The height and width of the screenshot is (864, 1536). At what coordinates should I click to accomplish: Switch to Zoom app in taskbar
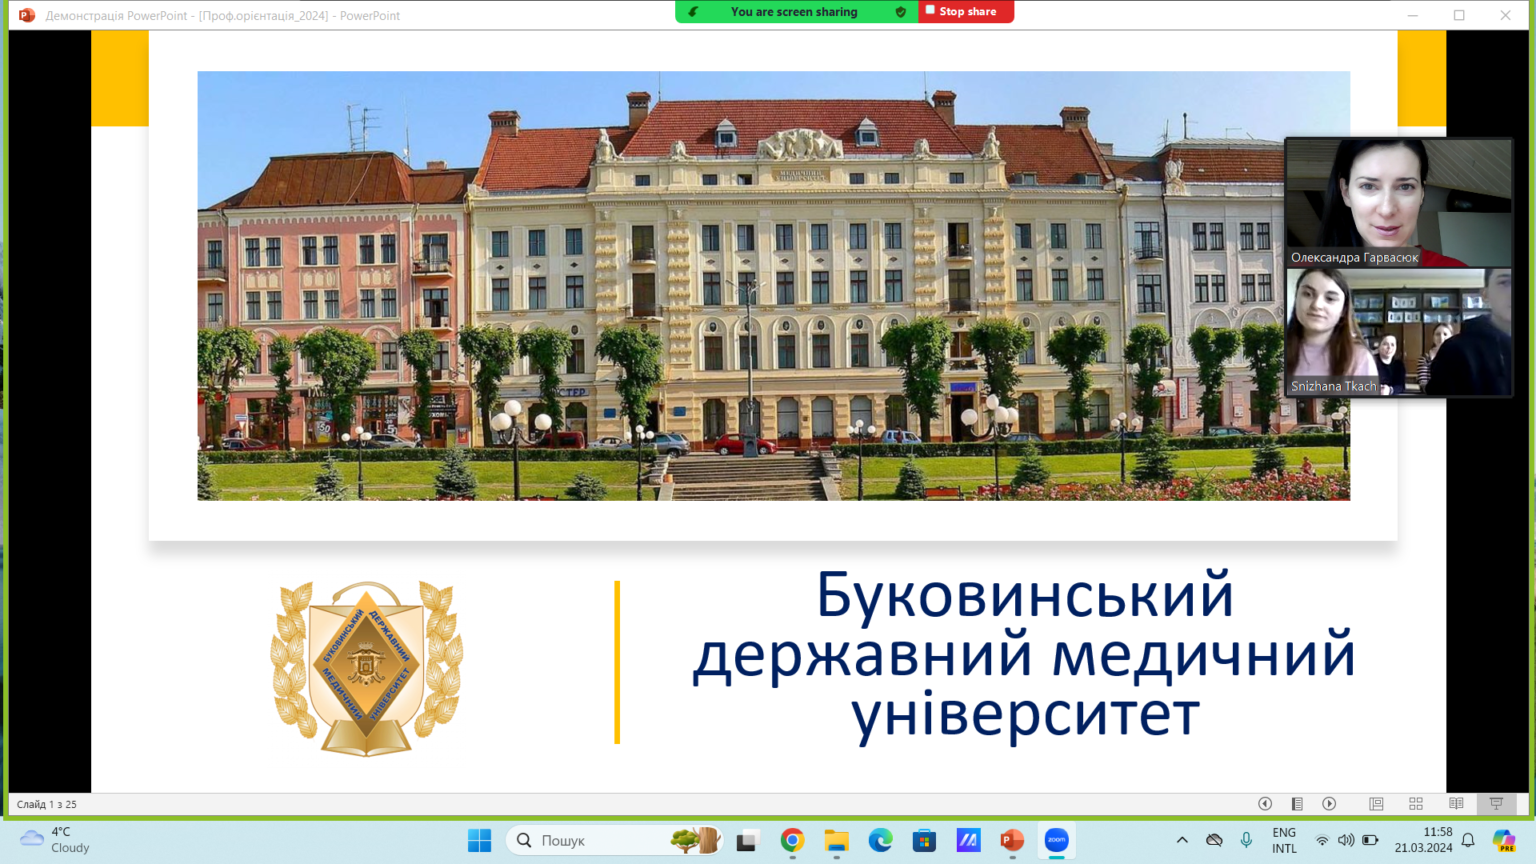tap(1056, 840)
